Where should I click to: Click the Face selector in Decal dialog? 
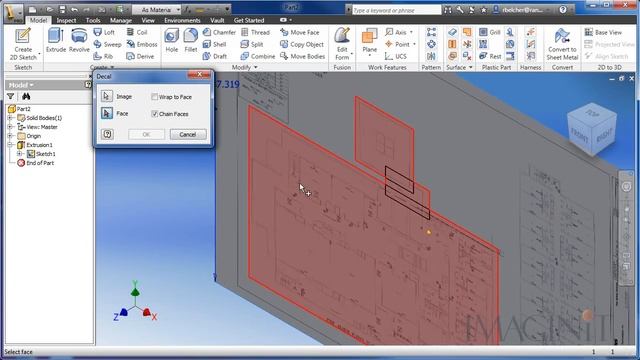pyautogui.click(x=107, y=113)
